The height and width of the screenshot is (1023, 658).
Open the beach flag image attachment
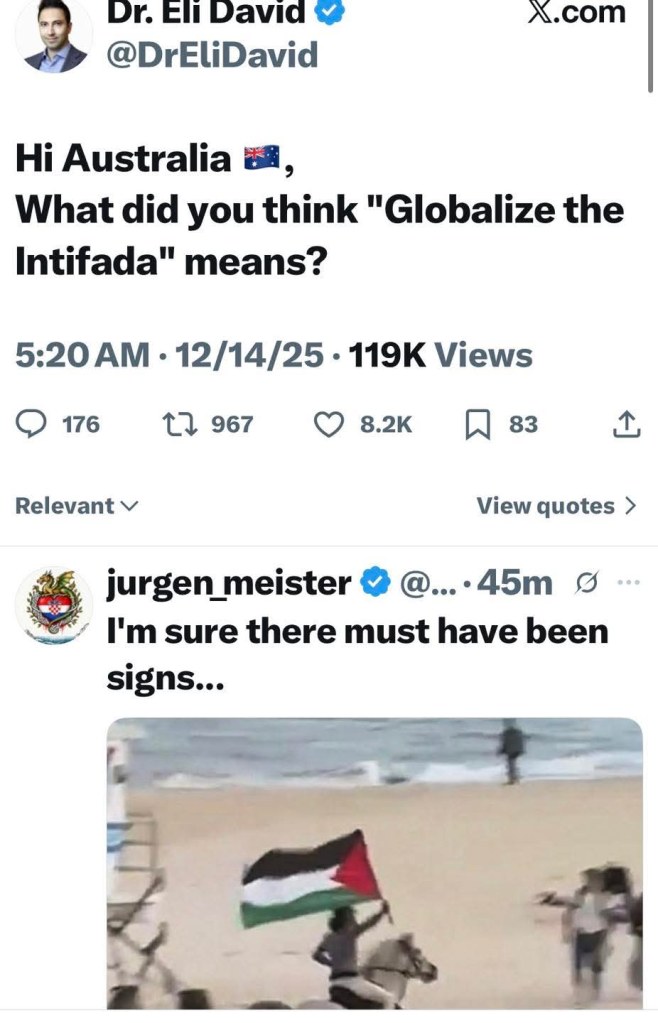pos(375,863)
